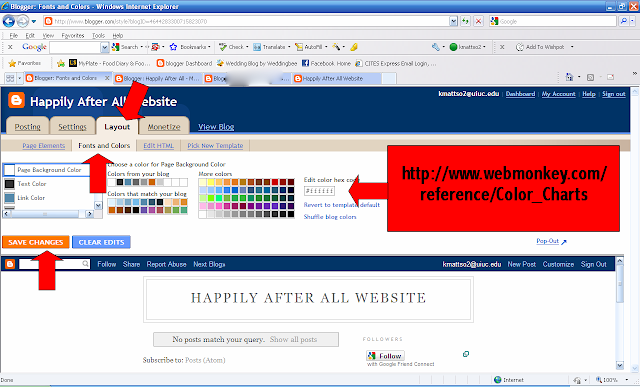Click the Blogger logo in the blue header
The width and height of the screenshot is (640, 387).
(x=16, y=100)
